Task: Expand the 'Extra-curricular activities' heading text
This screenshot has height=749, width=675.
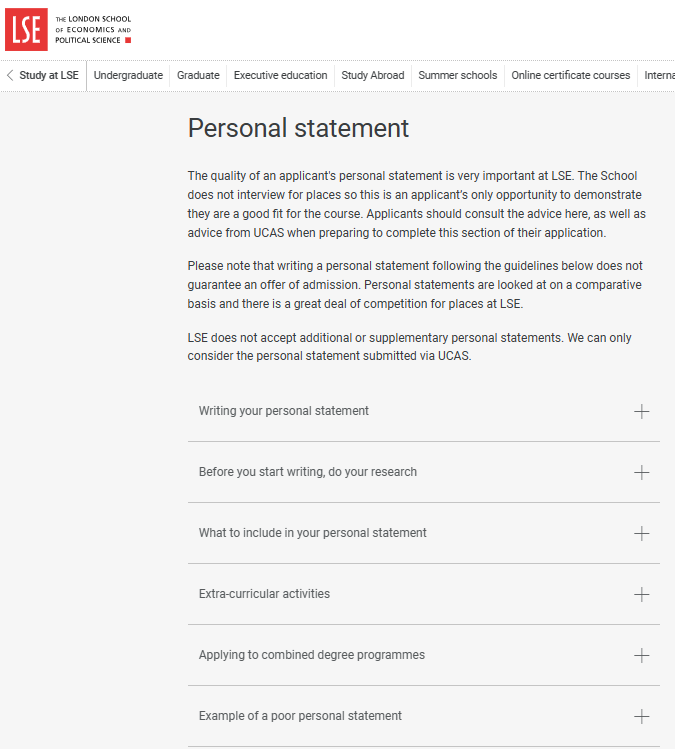Action: click(264, 594)
